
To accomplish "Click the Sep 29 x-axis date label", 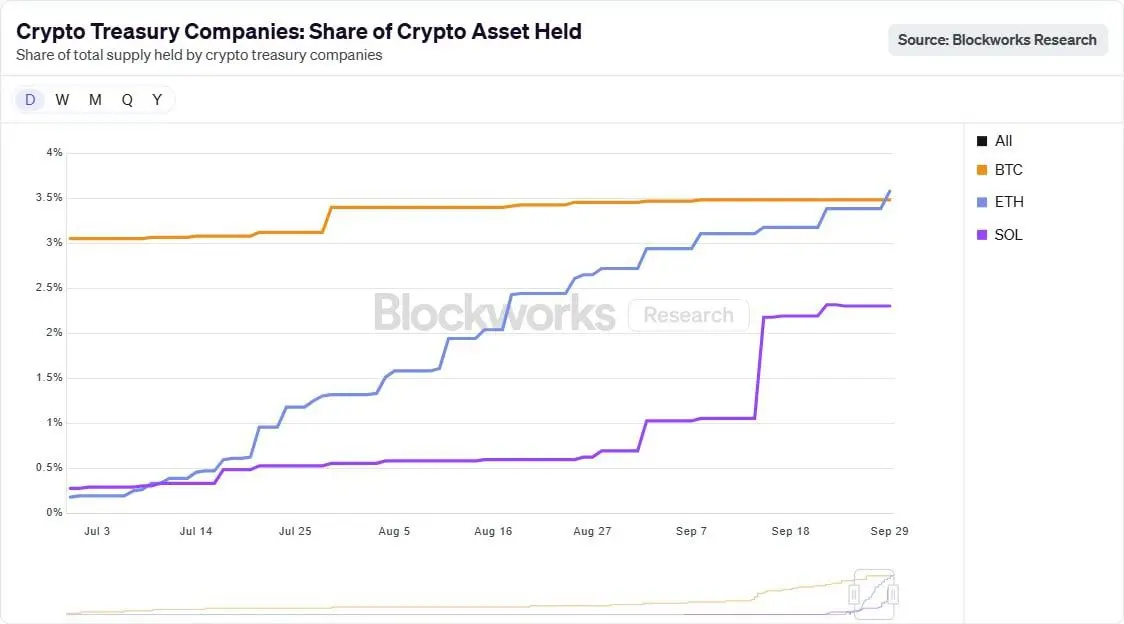I will click(x=889, y=531).
